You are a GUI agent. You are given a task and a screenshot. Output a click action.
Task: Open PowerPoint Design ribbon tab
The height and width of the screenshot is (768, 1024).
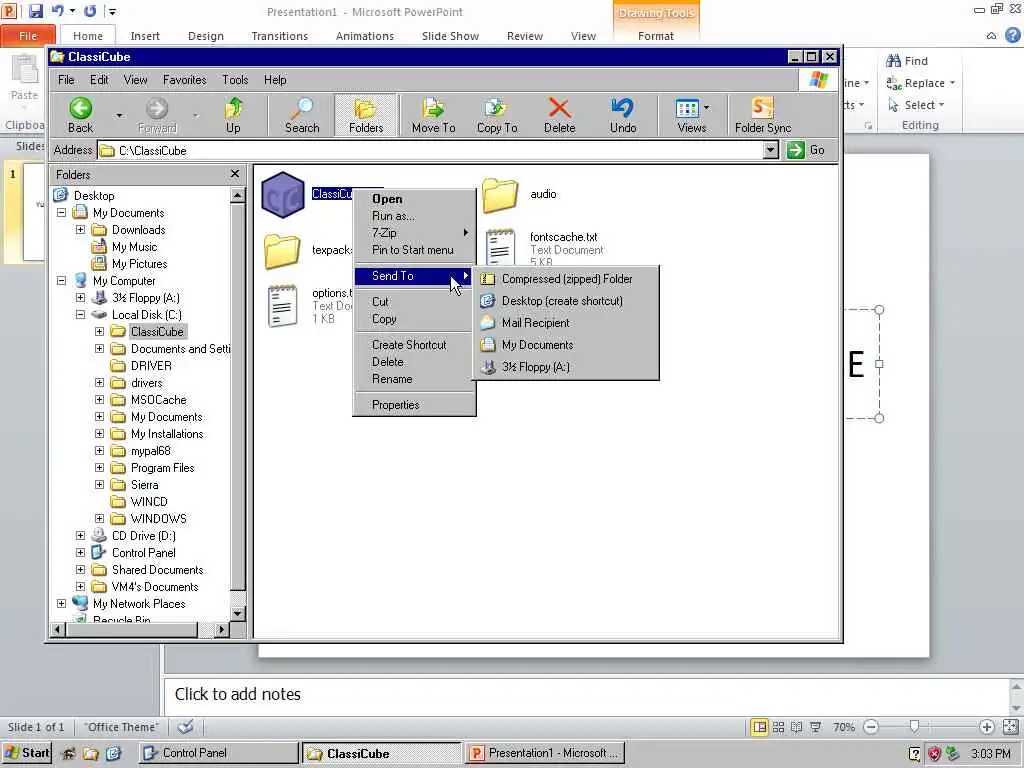[x=206, y=36]
